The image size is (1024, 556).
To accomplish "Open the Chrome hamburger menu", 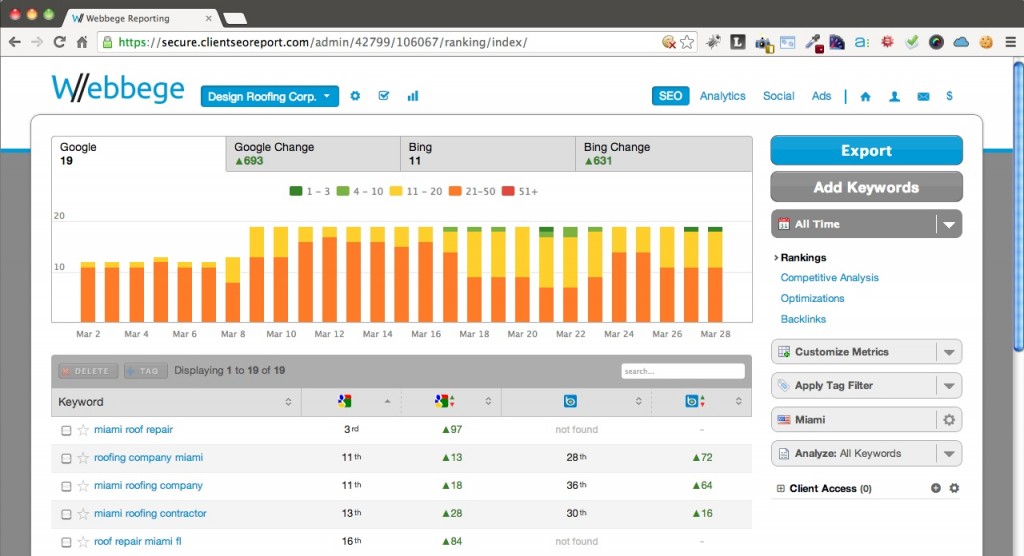I will point(1010,42).
